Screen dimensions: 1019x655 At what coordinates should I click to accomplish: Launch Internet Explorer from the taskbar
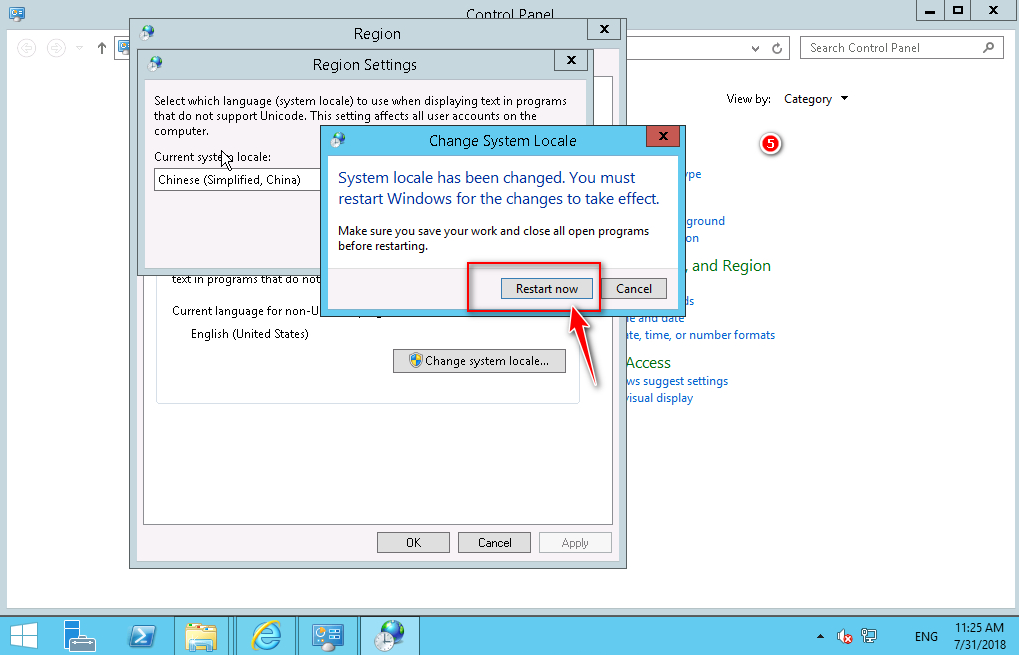coord(266,636)
